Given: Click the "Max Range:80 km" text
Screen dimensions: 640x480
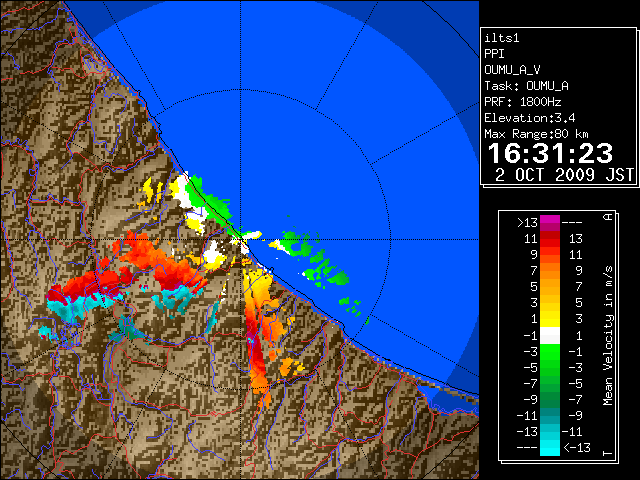Looking at the screenshot, I should pyautogui.click(x=536, y=134).
